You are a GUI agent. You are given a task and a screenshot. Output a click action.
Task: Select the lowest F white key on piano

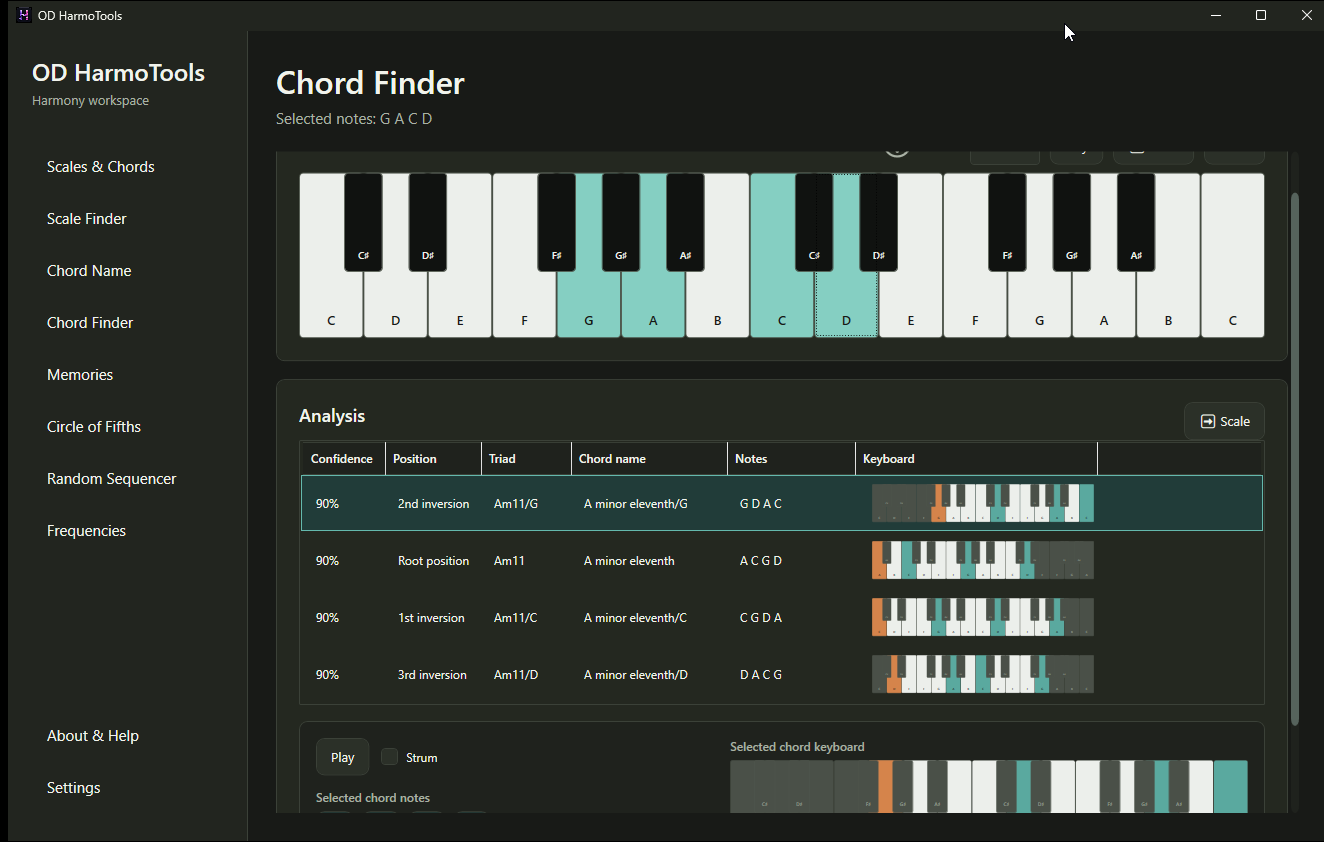pos(524,305)
